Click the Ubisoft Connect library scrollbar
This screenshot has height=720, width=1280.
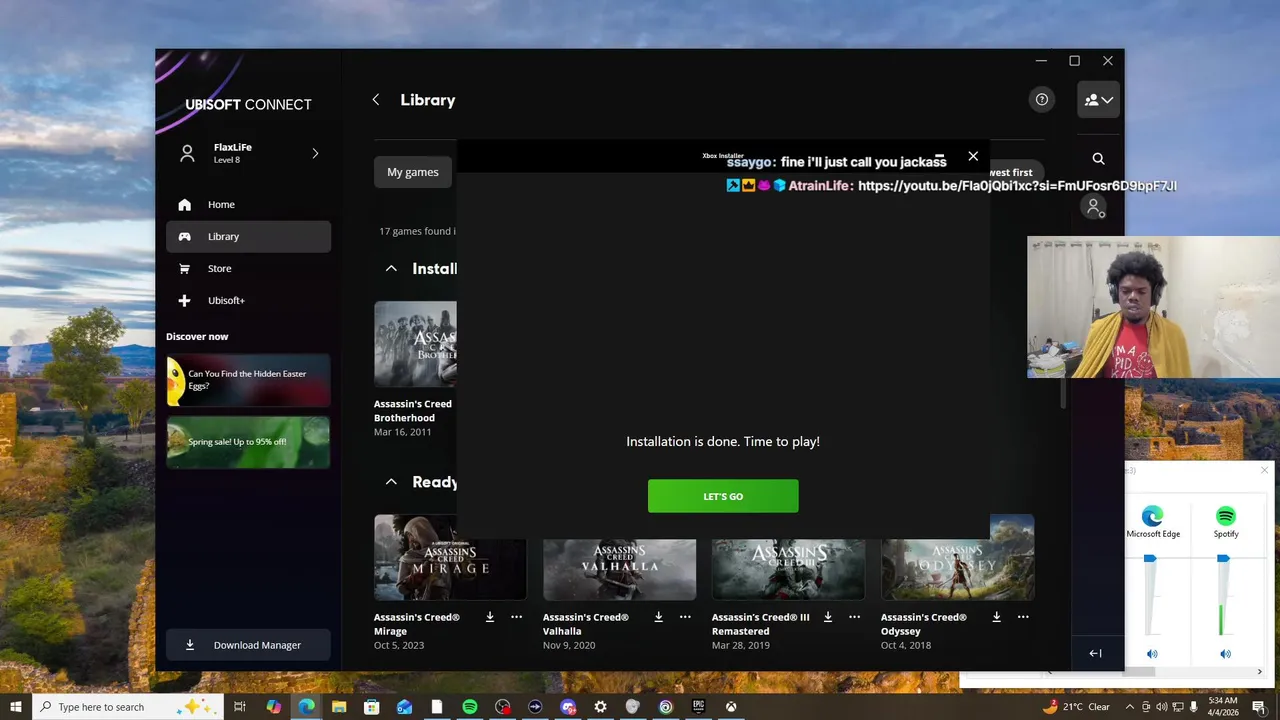click(1064, 395)
